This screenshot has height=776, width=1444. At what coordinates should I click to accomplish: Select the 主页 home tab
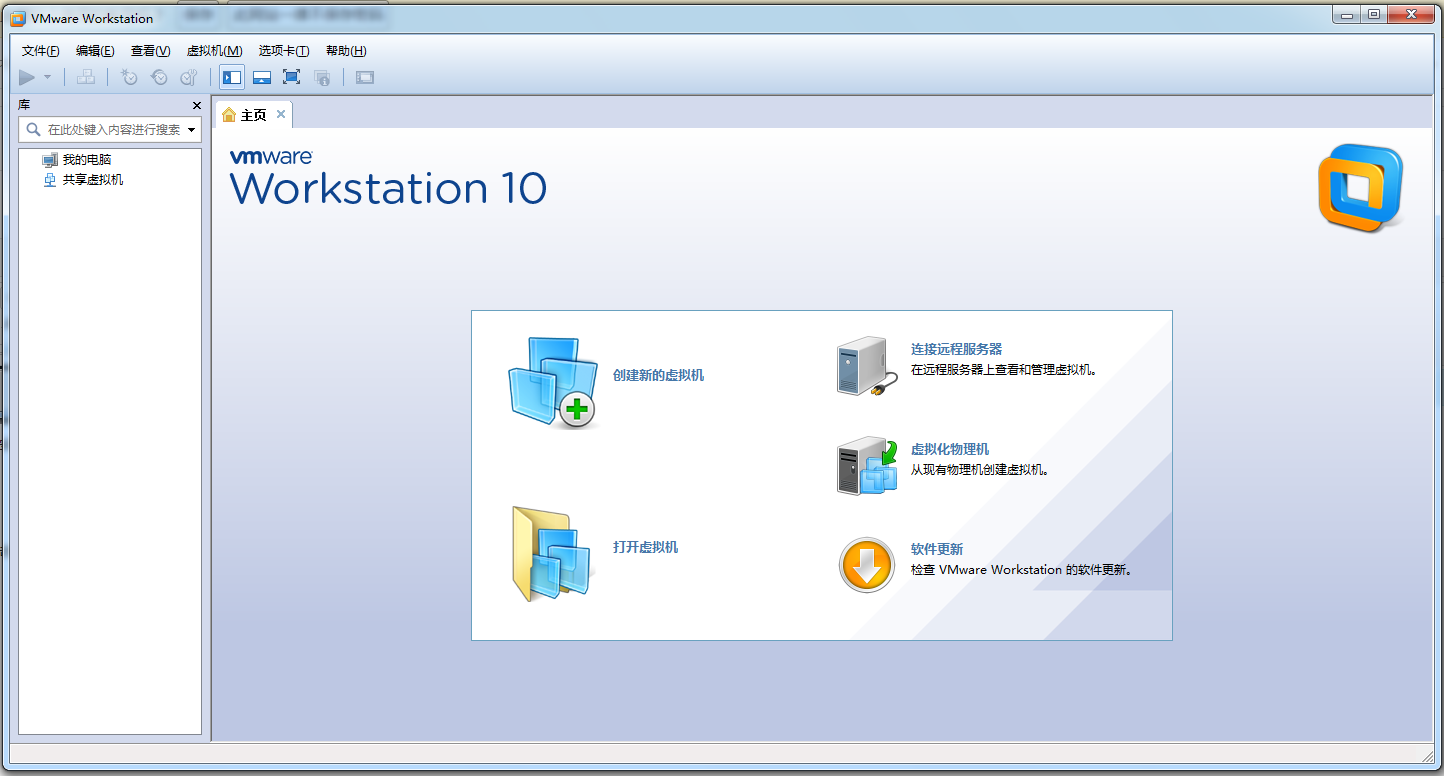(x=246, y=115)
